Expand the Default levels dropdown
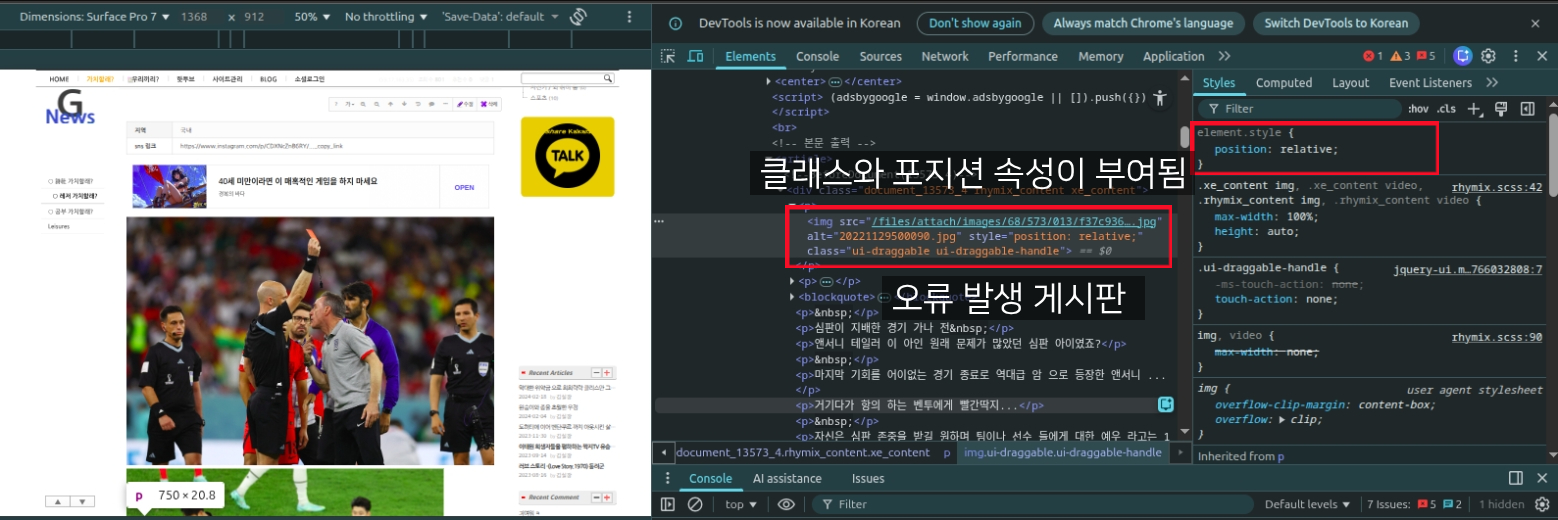Viewport: 1558px width, 520px height. coord(1307,504)
